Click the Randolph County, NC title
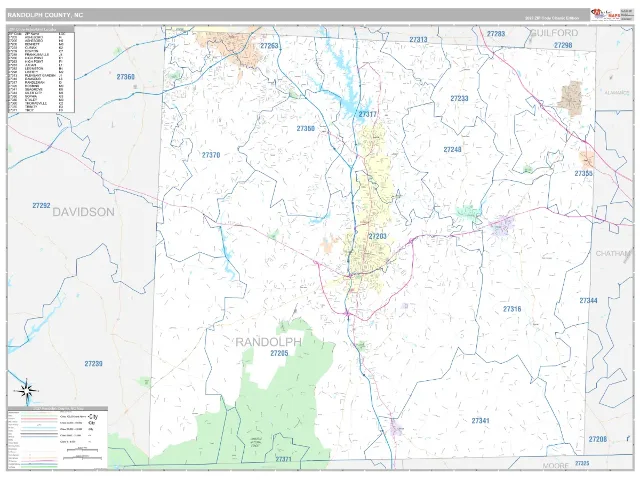 [45, 15]
